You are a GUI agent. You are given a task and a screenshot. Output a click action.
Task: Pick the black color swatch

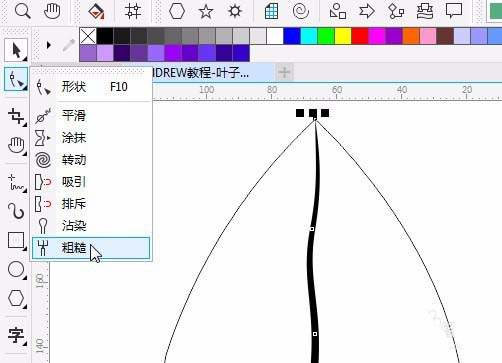point(105,36)
